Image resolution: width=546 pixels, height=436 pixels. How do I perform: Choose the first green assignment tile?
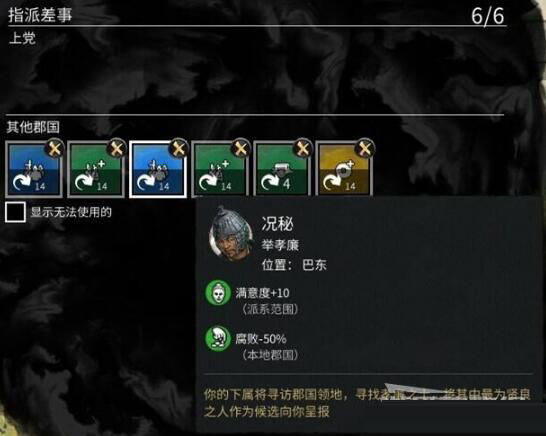tap(96, 169)
